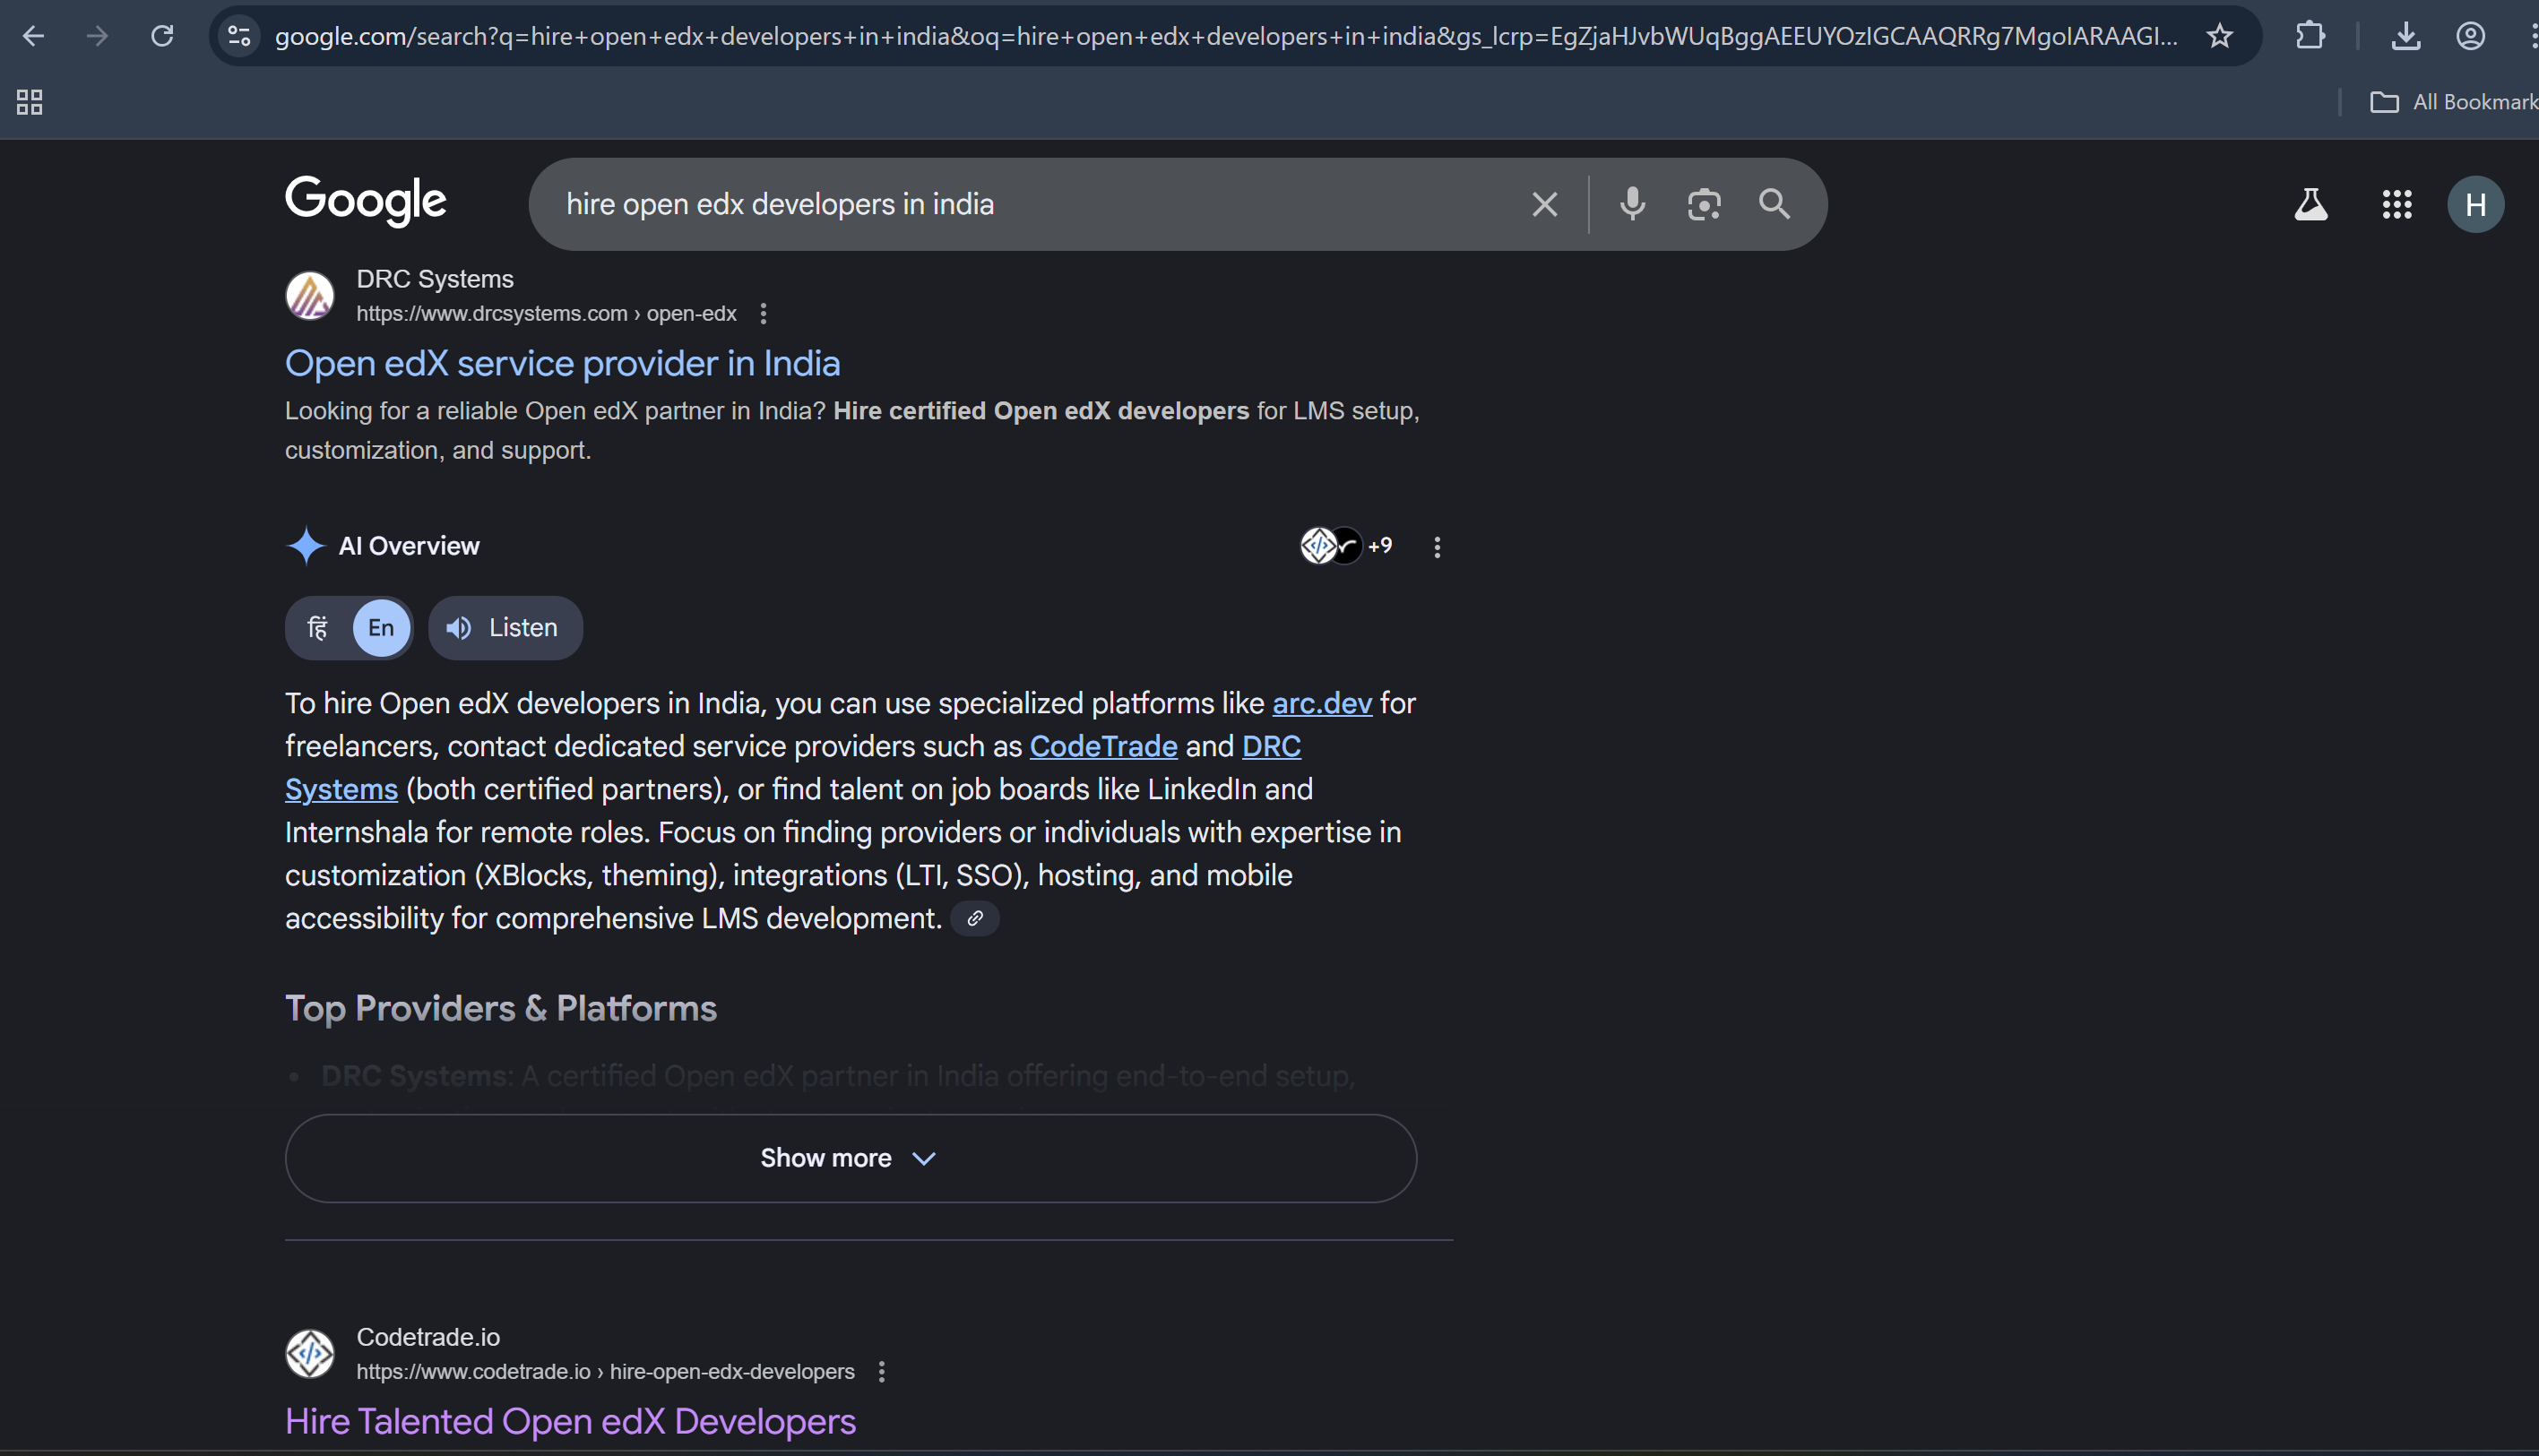Click inside the Google search input field

[1000, 204]
